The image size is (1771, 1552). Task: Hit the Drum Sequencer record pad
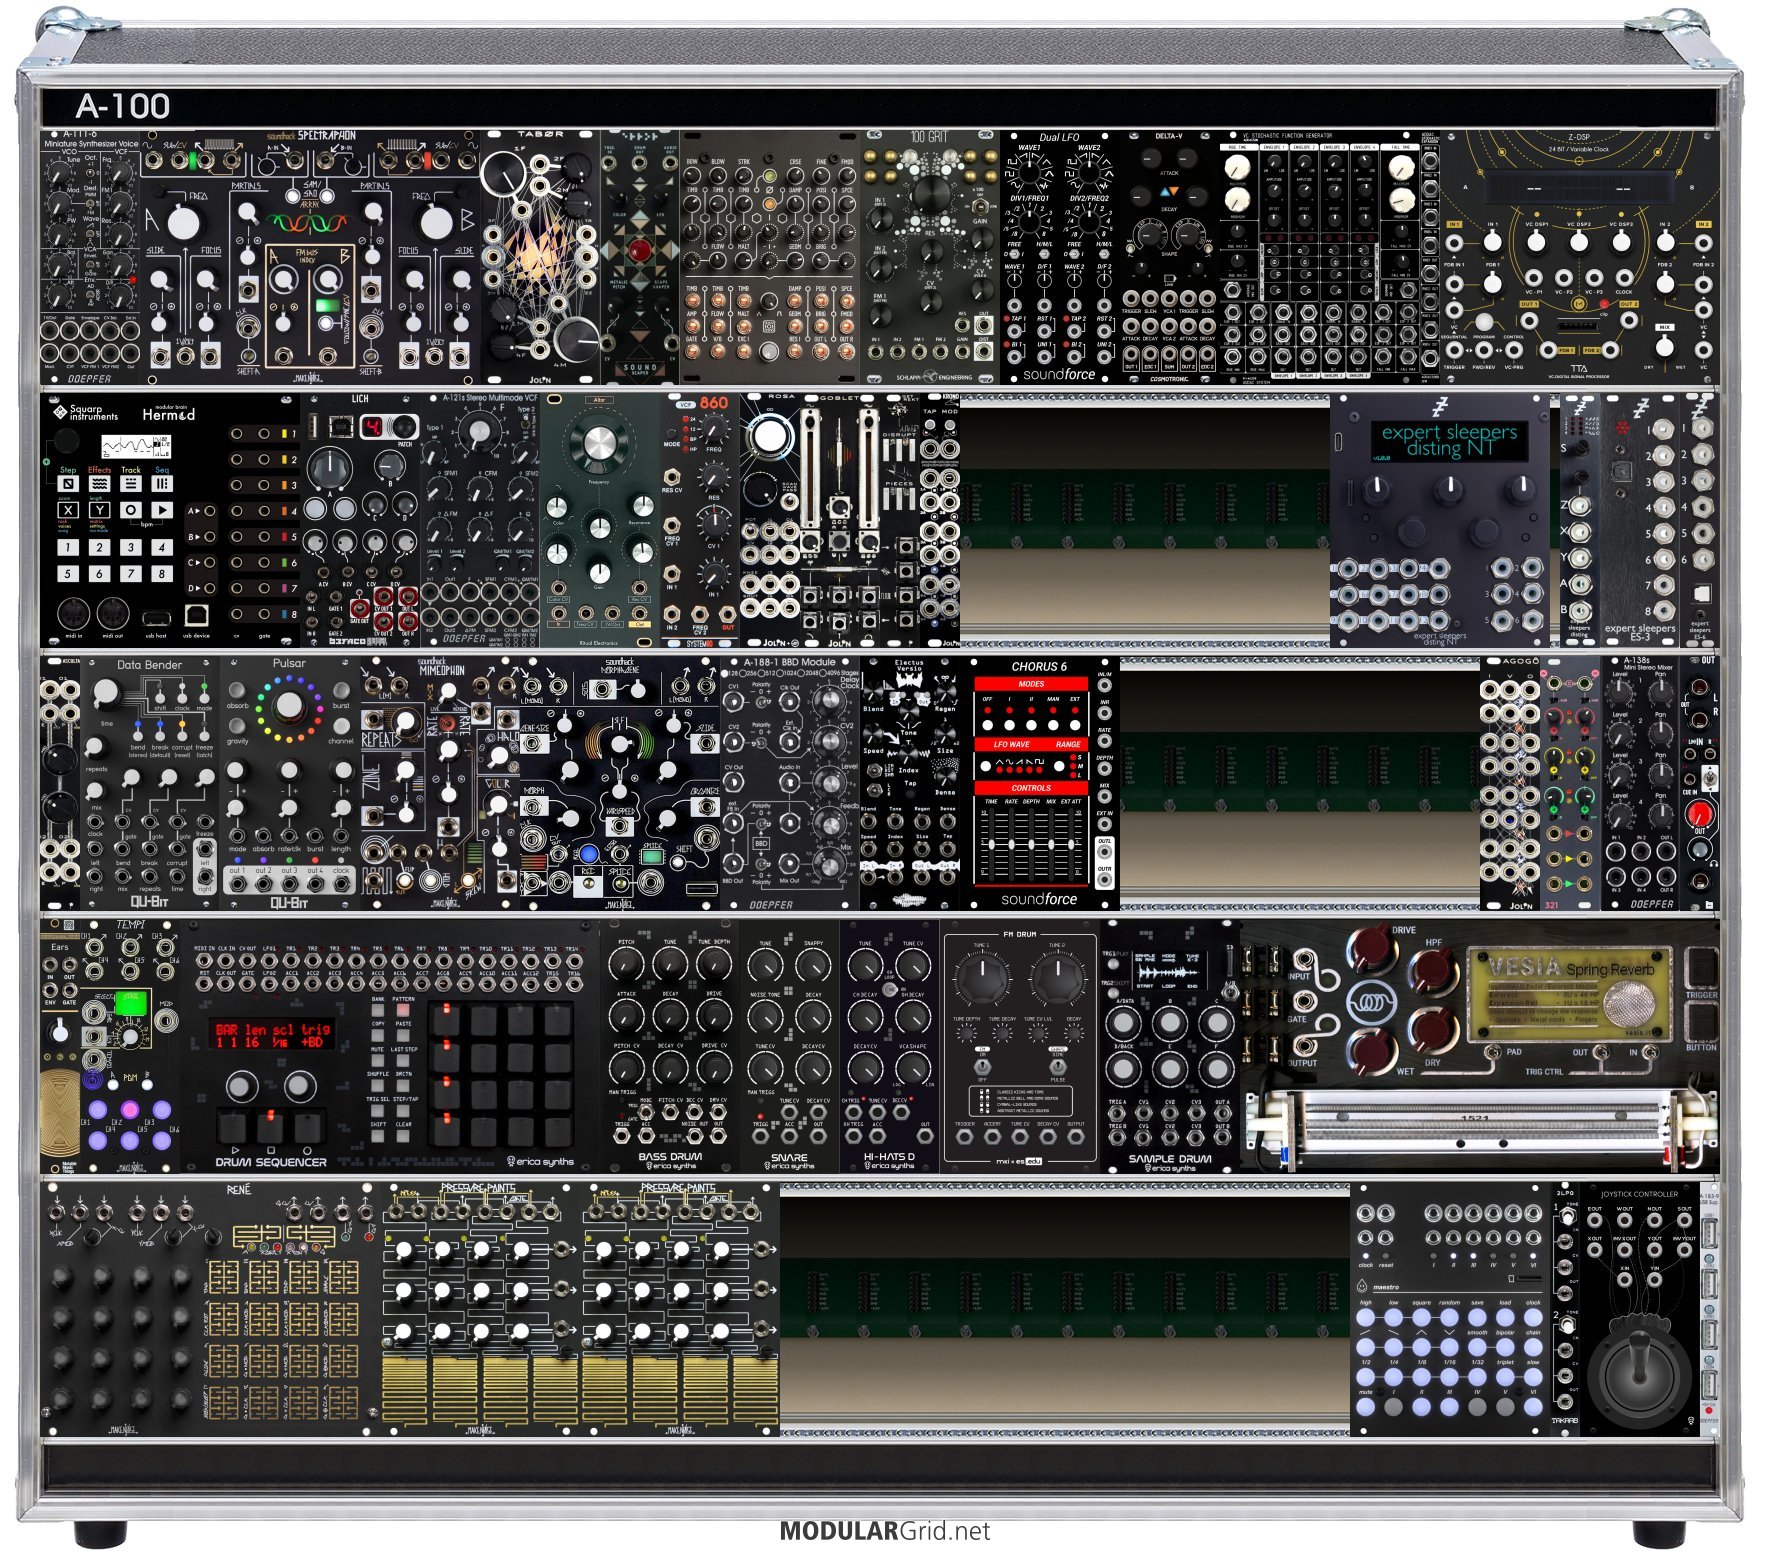pyautogui.click(x=307, y=1127)
